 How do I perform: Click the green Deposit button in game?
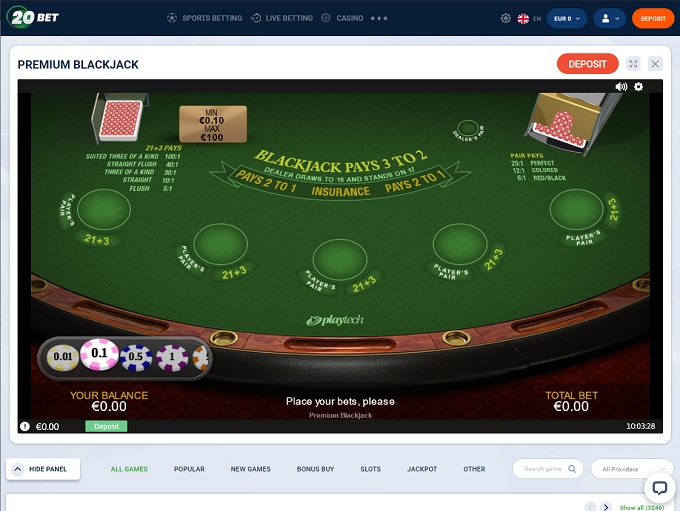click(x=106, y=426)
